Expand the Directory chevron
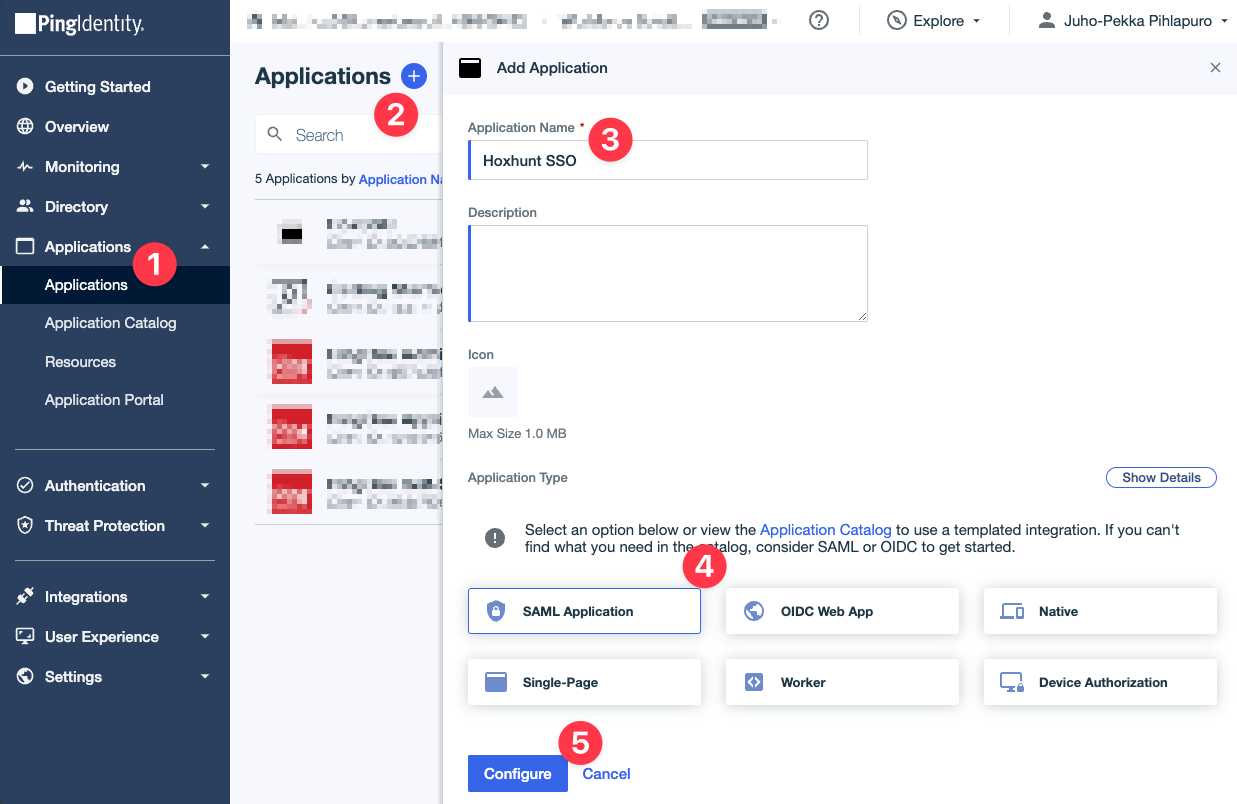The image size is (1237, 804). coord(205,207)
